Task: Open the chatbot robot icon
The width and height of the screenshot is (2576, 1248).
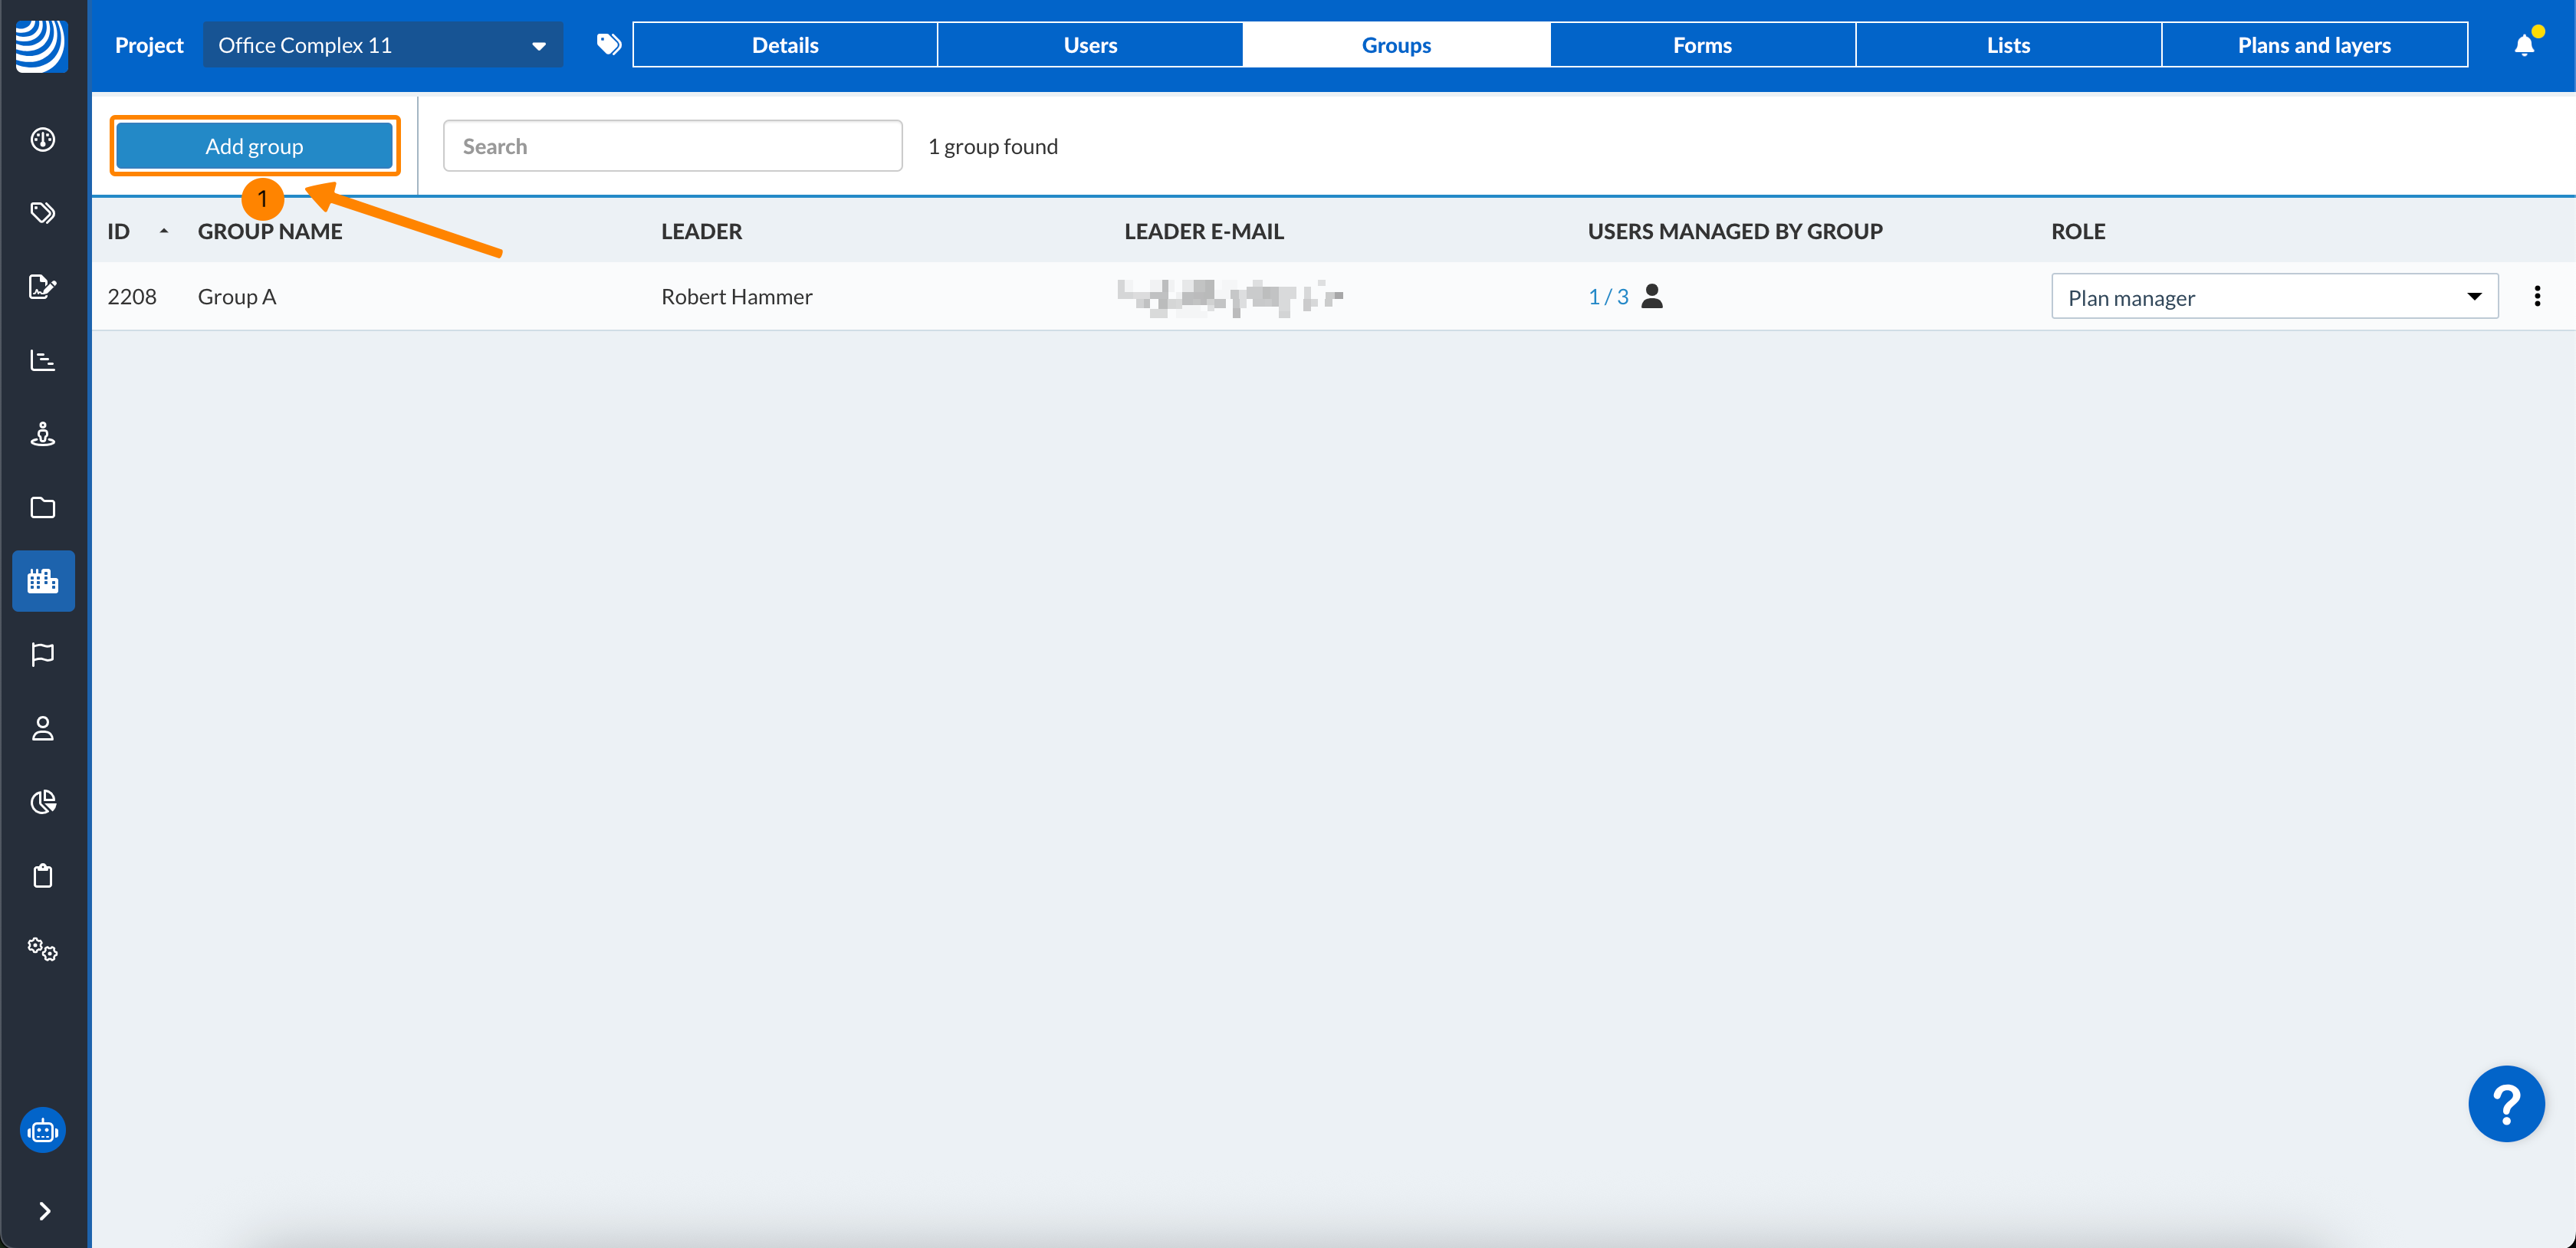Action: (x=42, y=1130)
